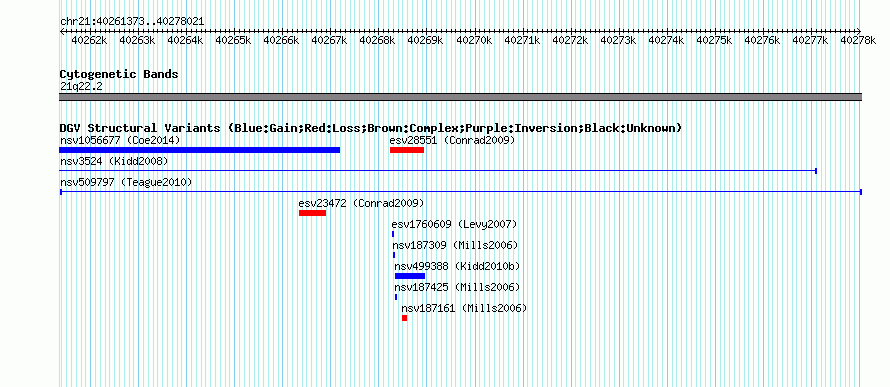Click the 40277k ruler label

click(809, 40)
